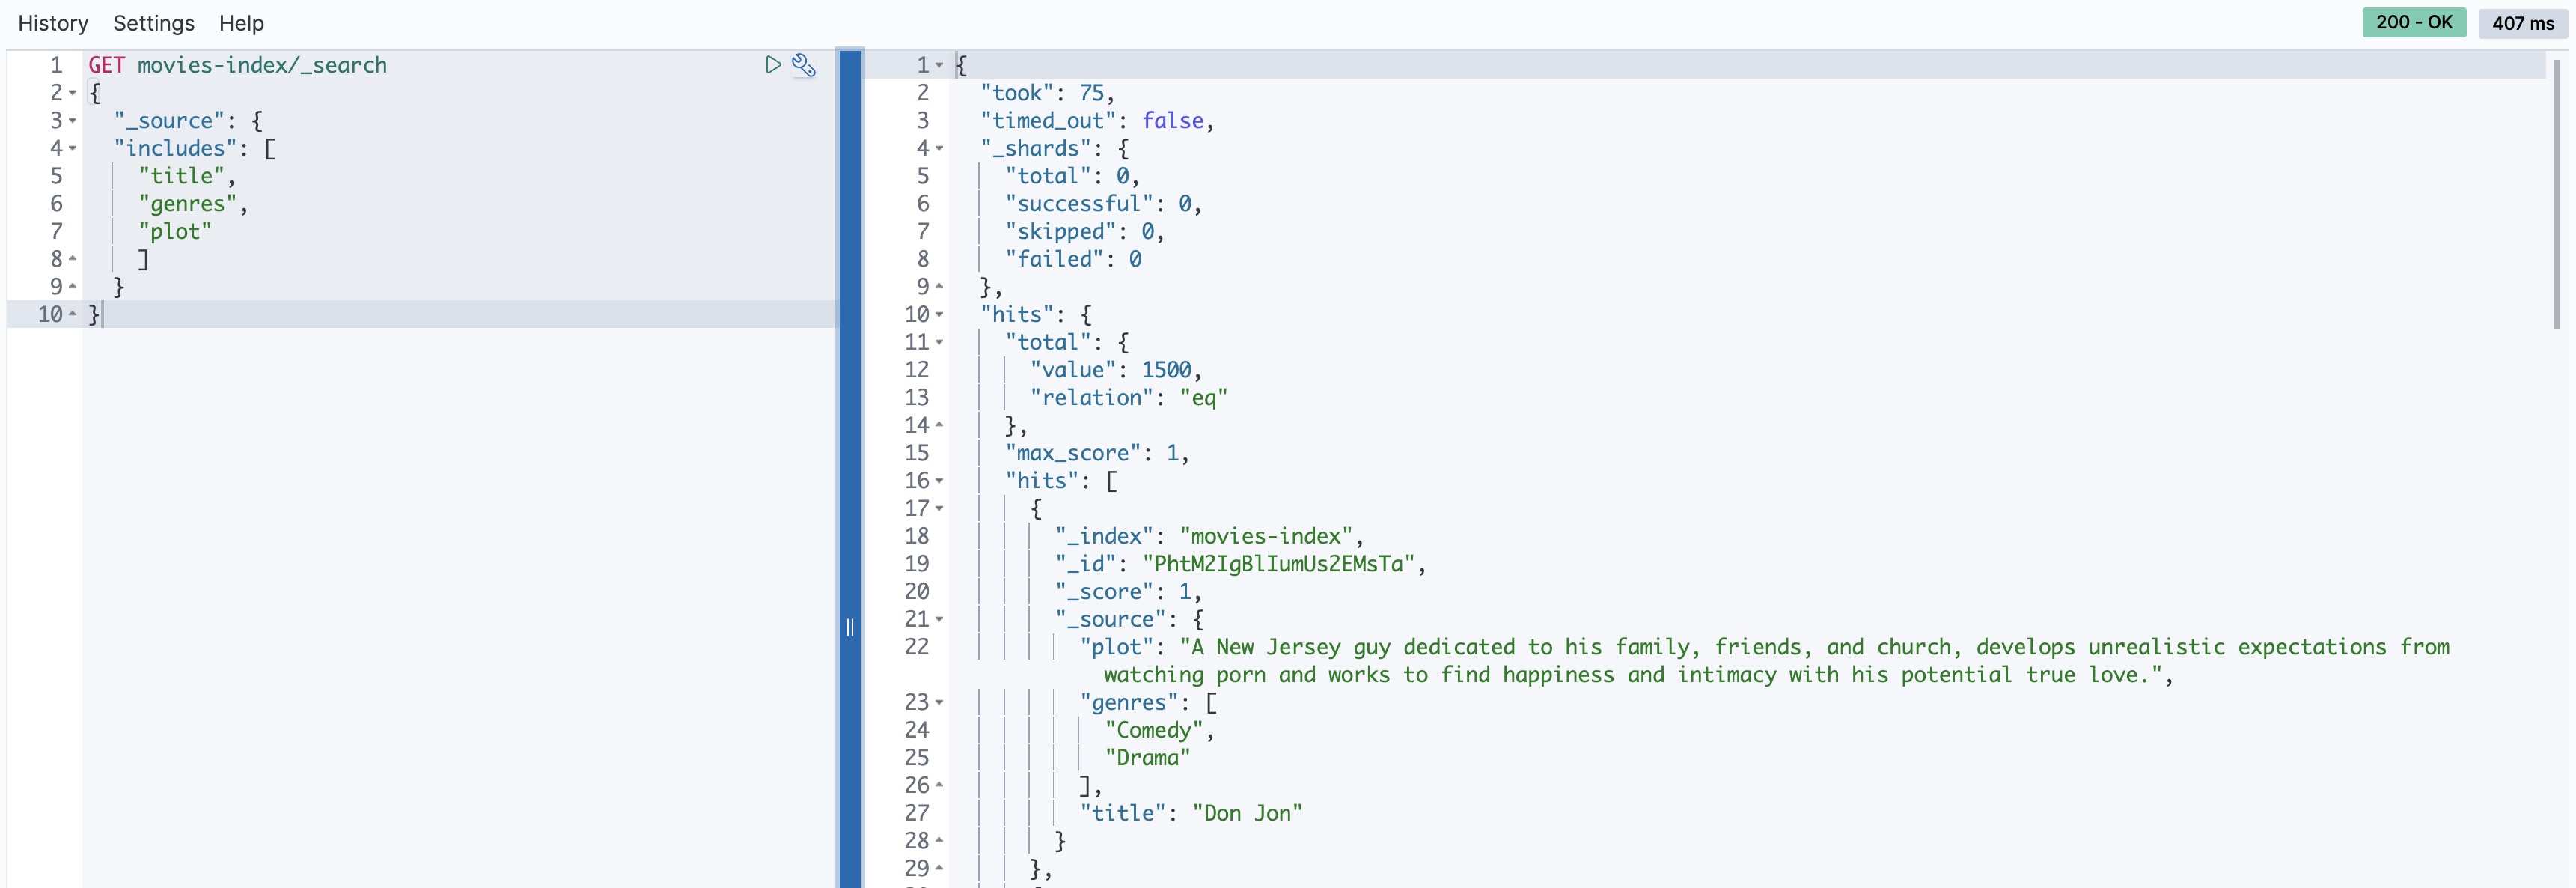
Task: Click the "_score": 1 line
Action: pos(1128,592)
